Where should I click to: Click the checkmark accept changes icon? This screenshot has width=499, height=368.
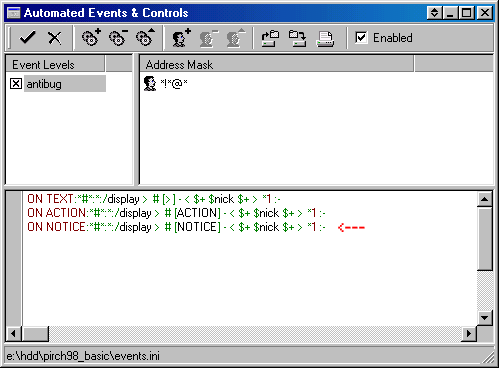coord(27,38)
